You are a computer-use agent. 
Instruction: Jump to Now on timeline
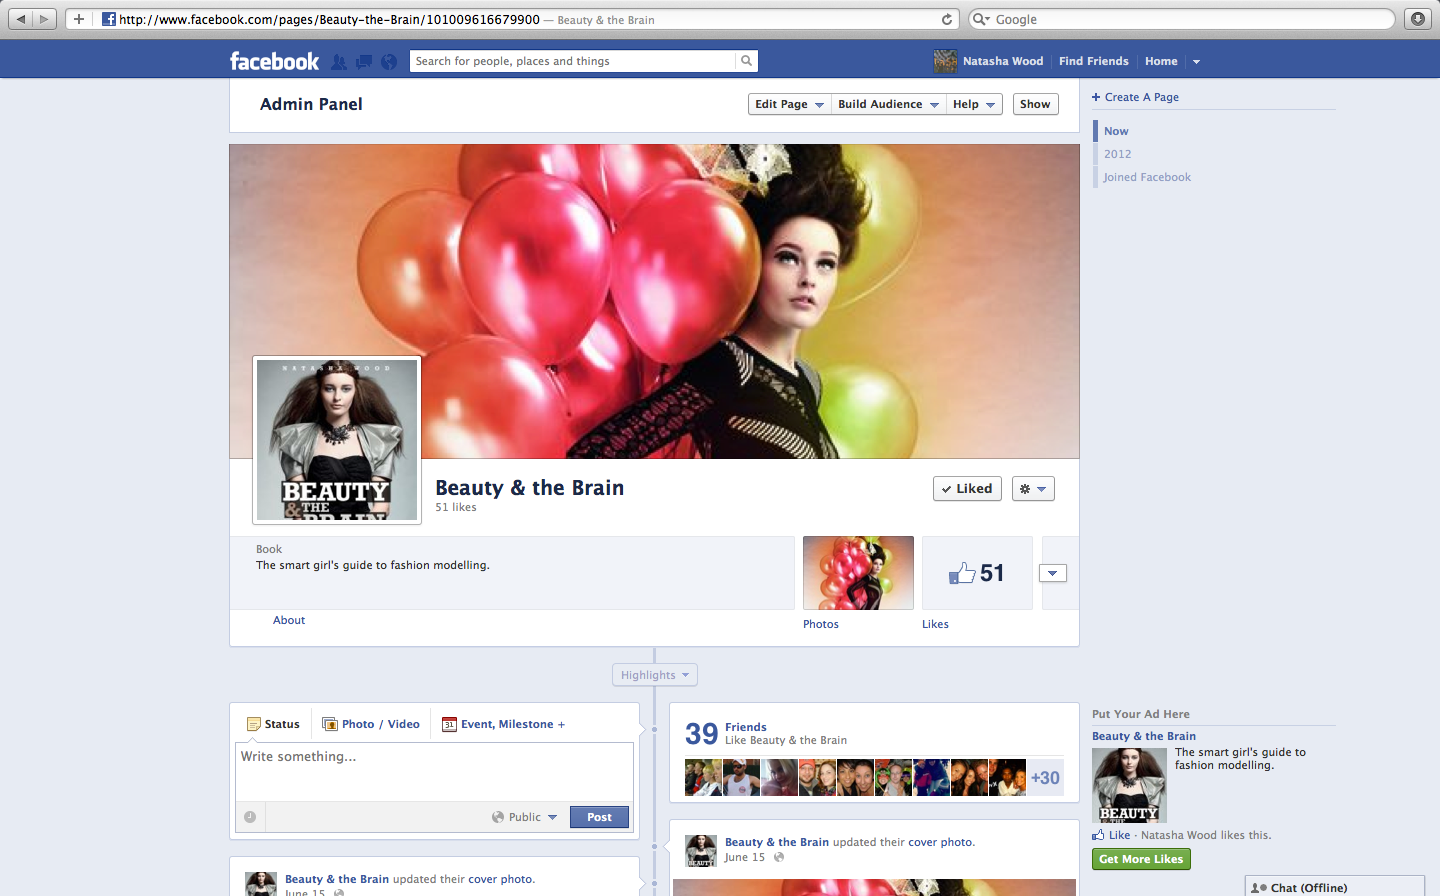pos(1116,131)
